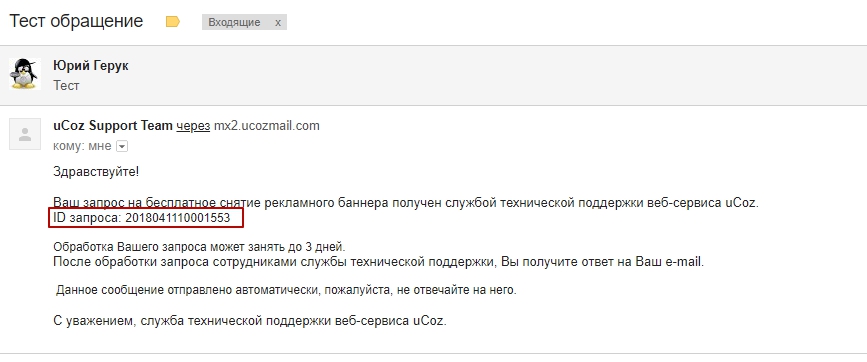Click the через link
The width and height of the screenshot is (867, 362).
(x=193, y=126)
